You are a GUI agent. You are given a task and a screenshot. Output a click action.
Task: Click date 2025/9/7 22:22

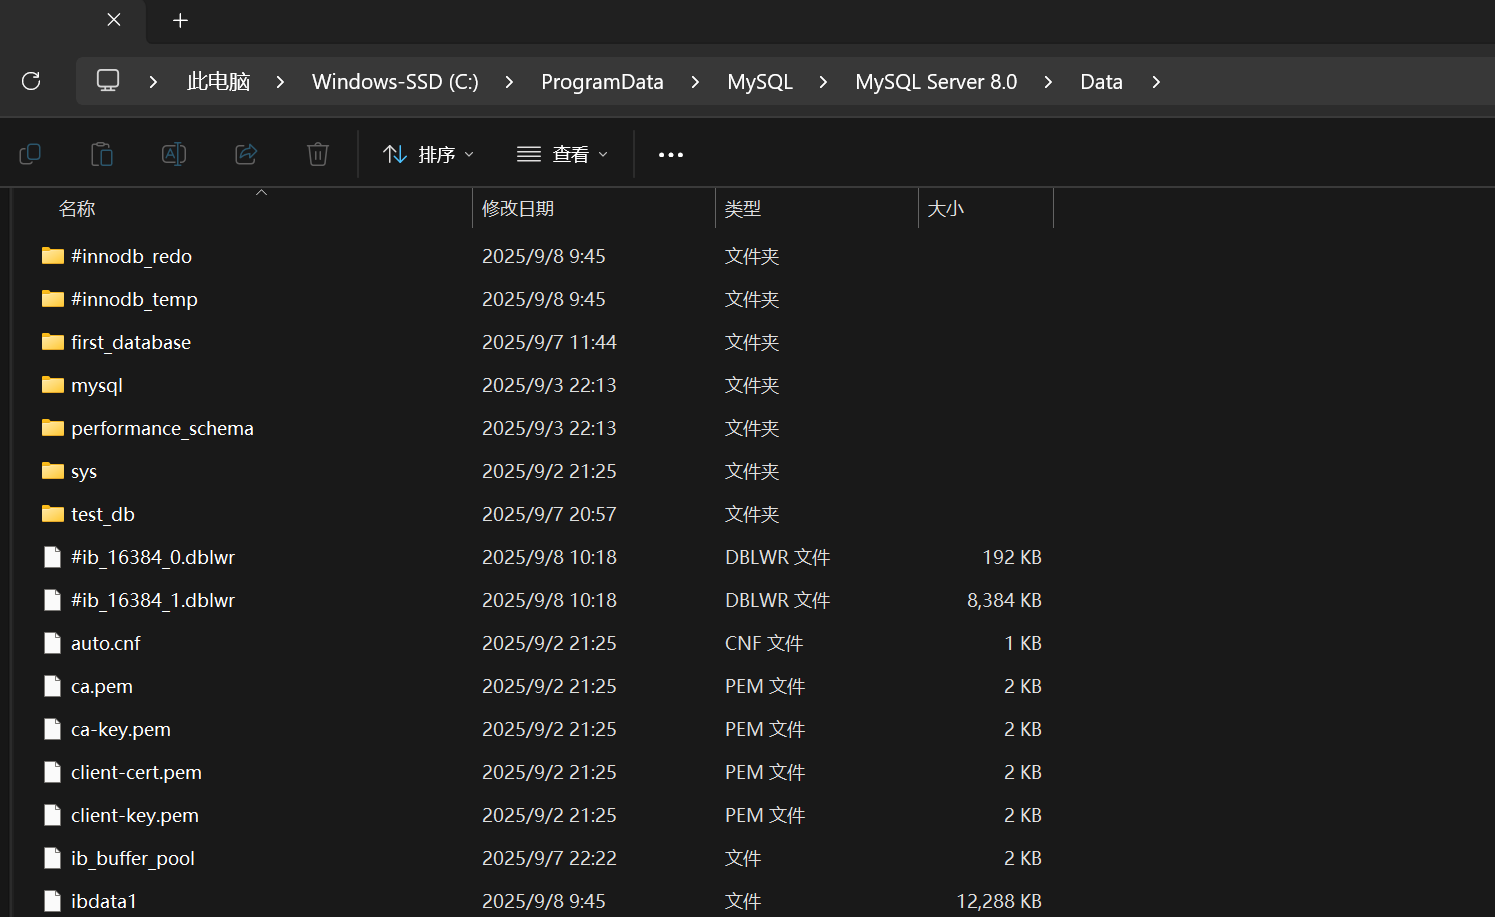[549, 858]
